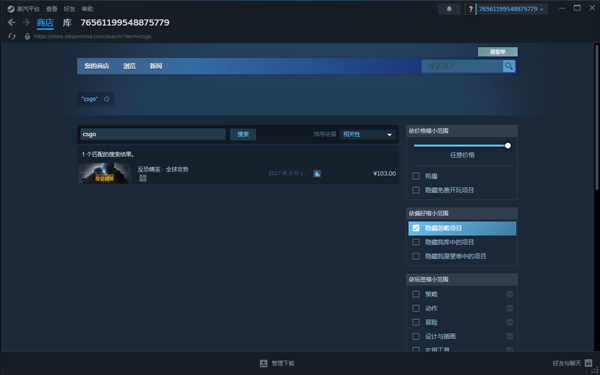Uncheck the highlighted hide-ignored-items checkbox

tap(416, 228)
